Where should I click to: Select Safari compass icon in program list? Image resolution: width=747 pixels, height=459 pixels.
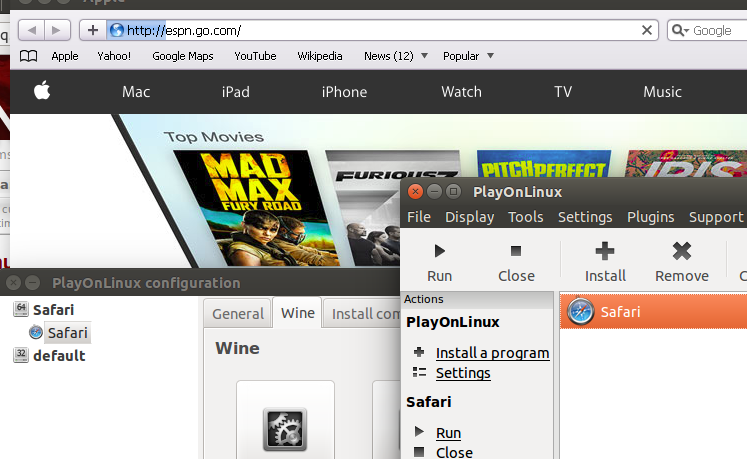click(580, 312)
